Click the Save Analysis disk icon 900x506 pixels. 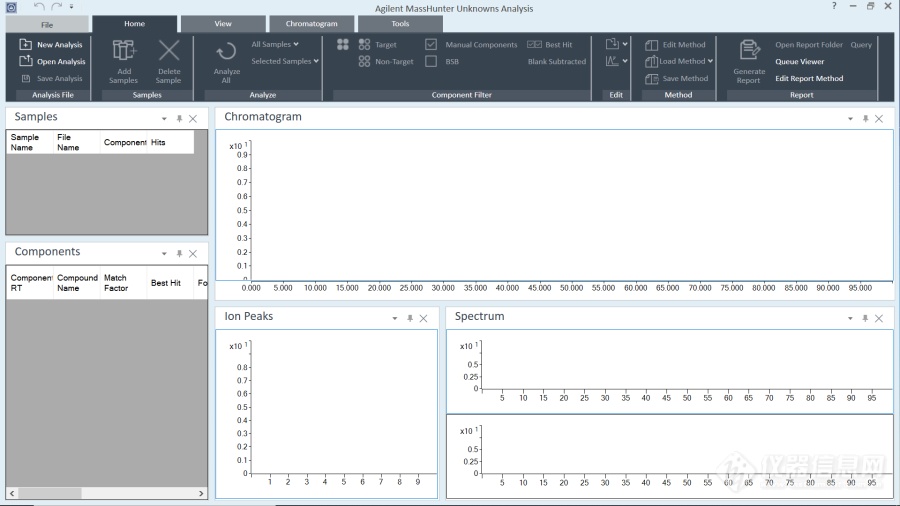(x=25, y=78)
